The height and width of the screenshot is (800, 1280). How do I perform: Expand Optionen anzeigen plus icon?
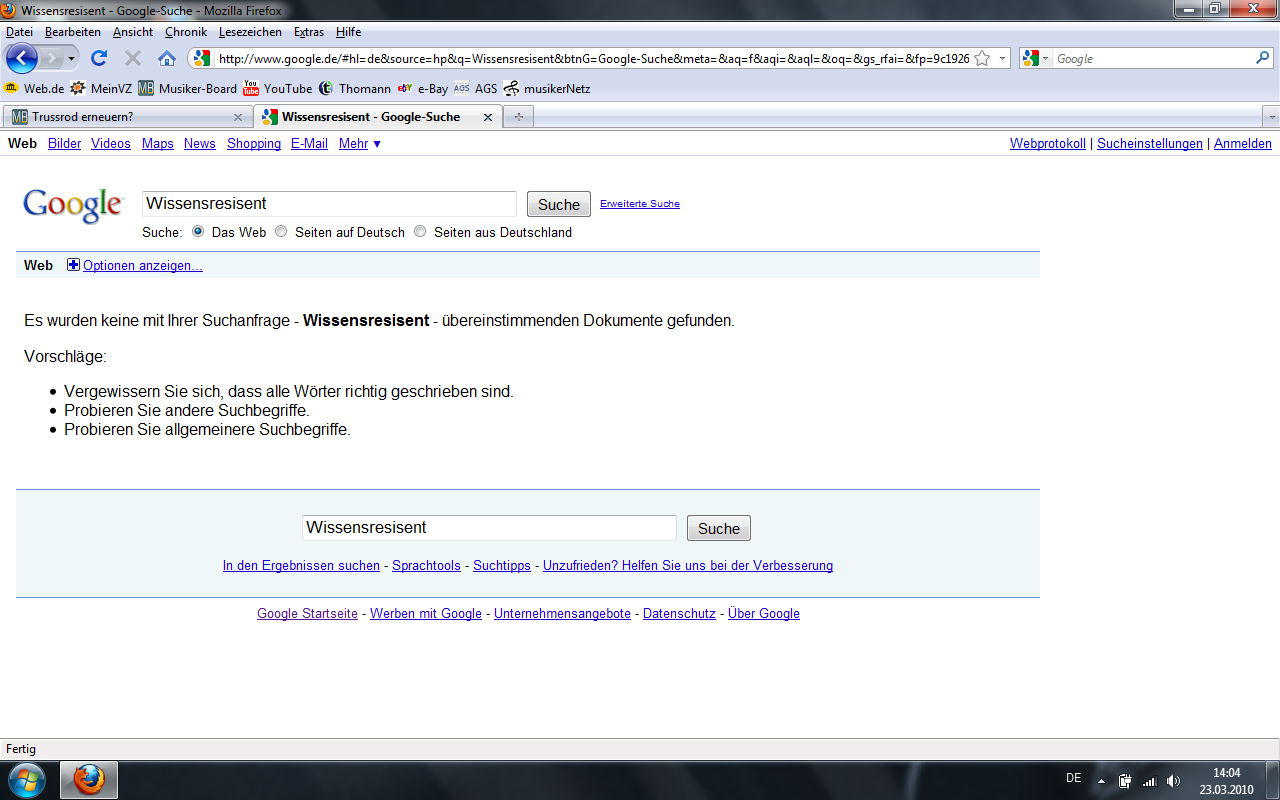coord(73,265)
